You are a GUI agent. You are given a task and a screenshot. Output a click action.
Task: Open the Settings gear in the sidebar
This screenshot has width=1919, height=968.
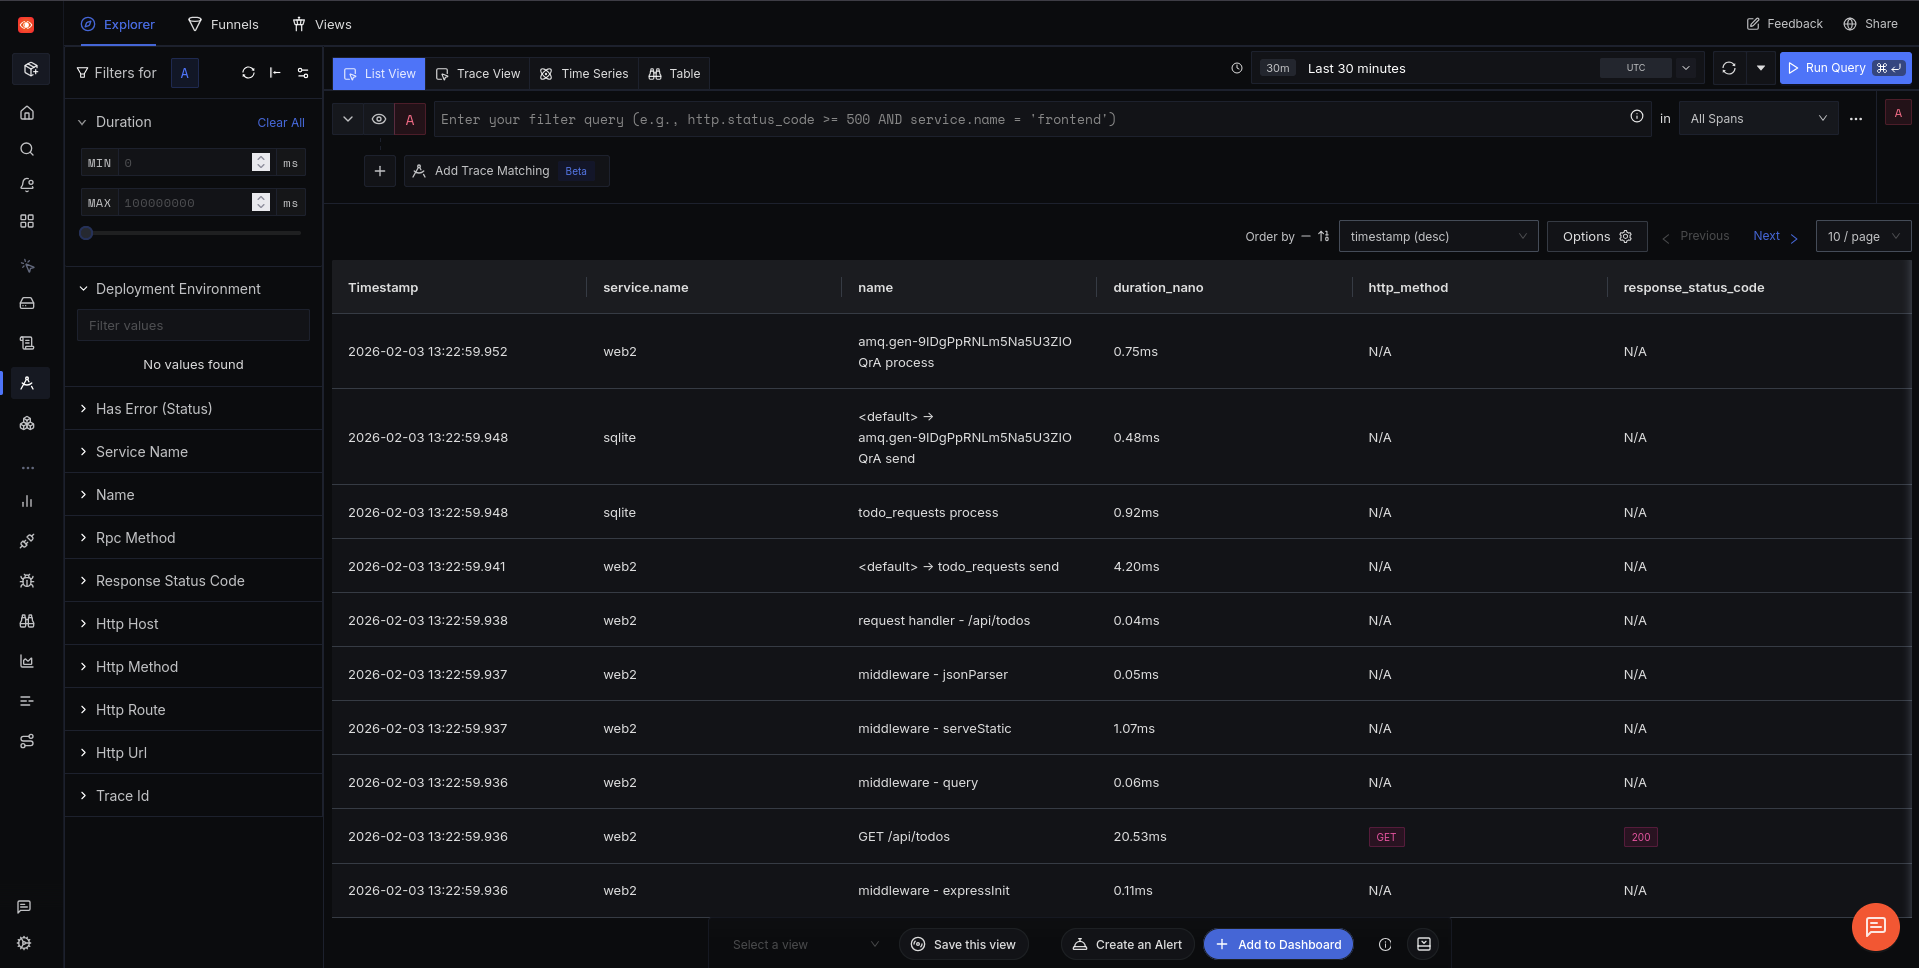pyautogui.click(x=25, y=943)
